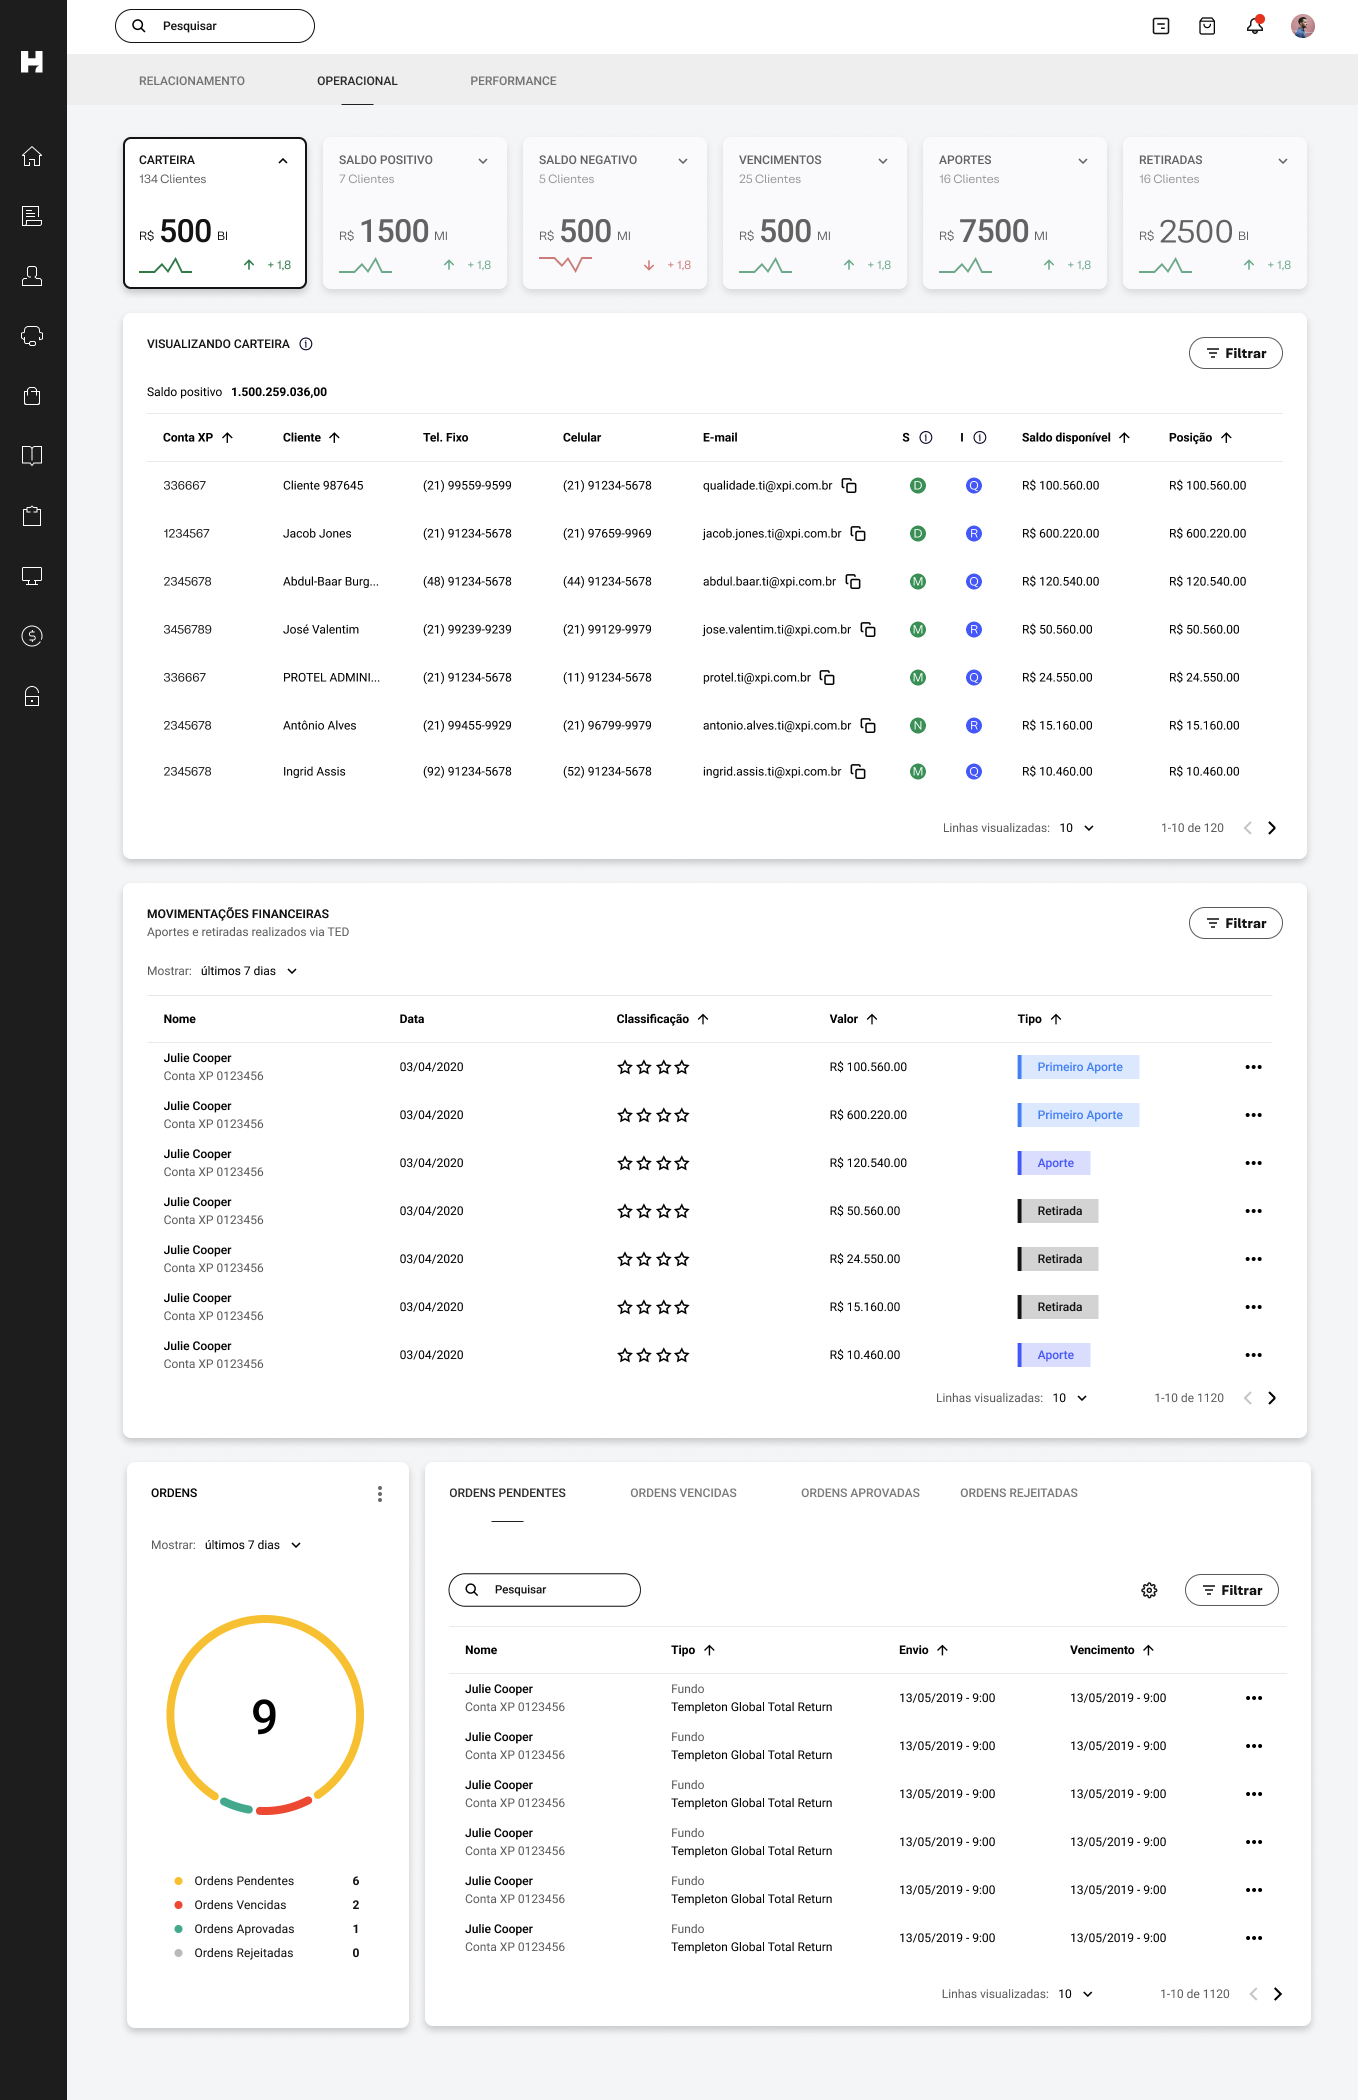Expand the Saldo Positivo card
The image size is (1358, 2100).
pos(483,161)
